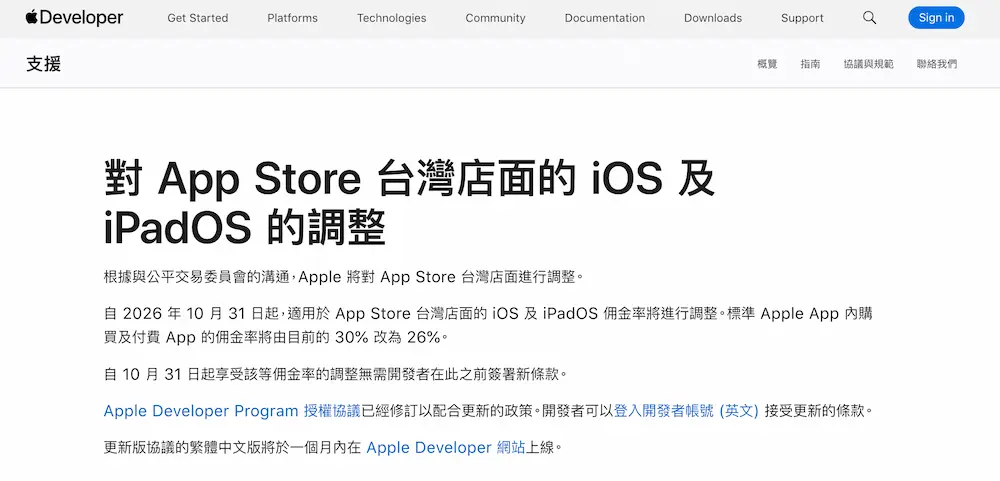Open the Apple Developer 網站 link
1000x481 pixels.
[x=445, y=448]
